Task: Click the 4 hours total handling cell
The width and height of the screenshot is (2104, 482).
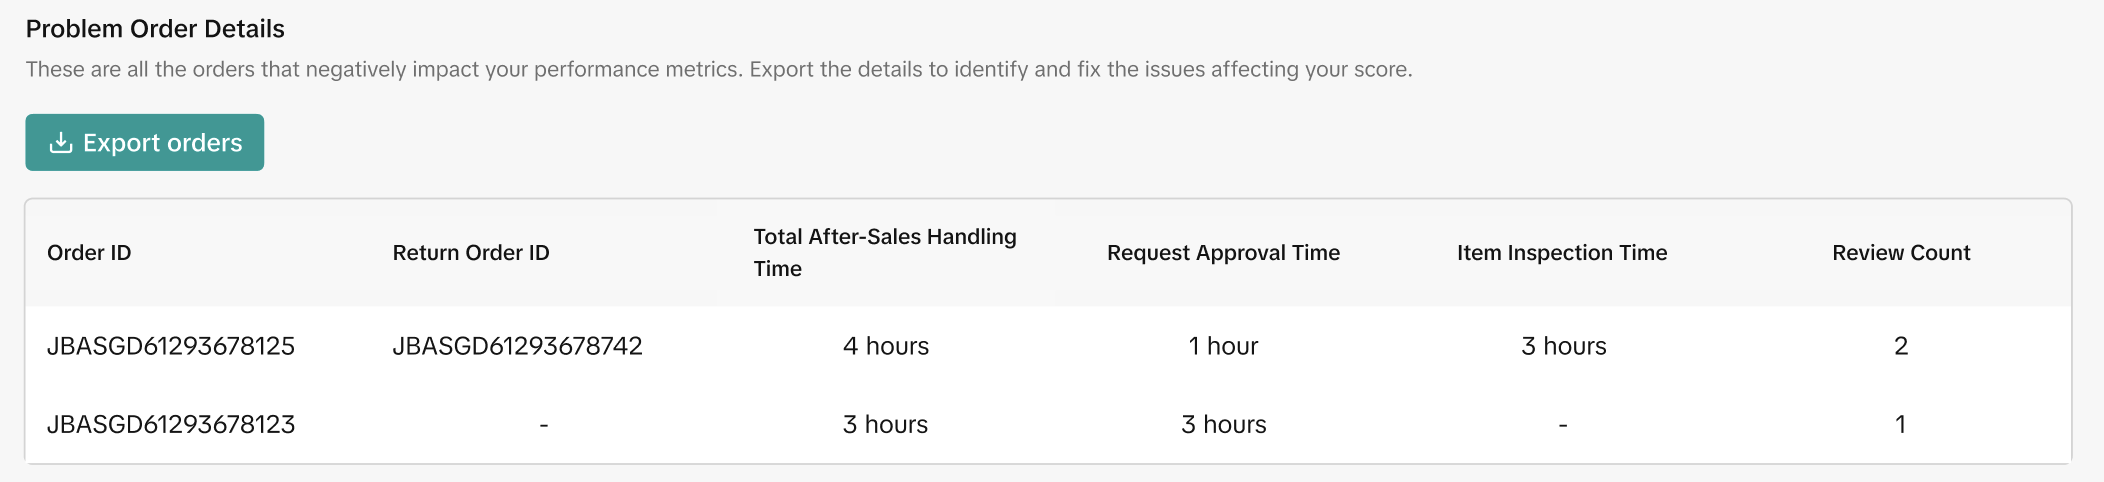Action: (x=886, y=346)
